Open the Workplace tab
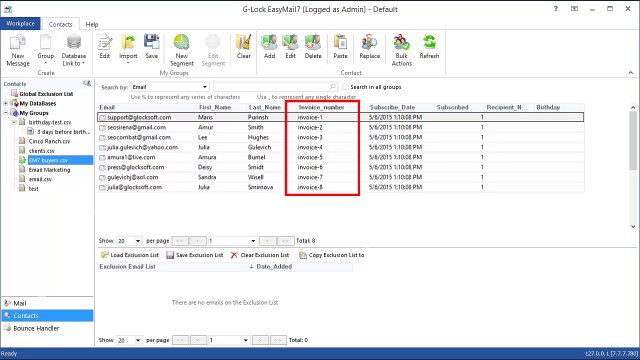The image size is (640, 360). point(20,24)
